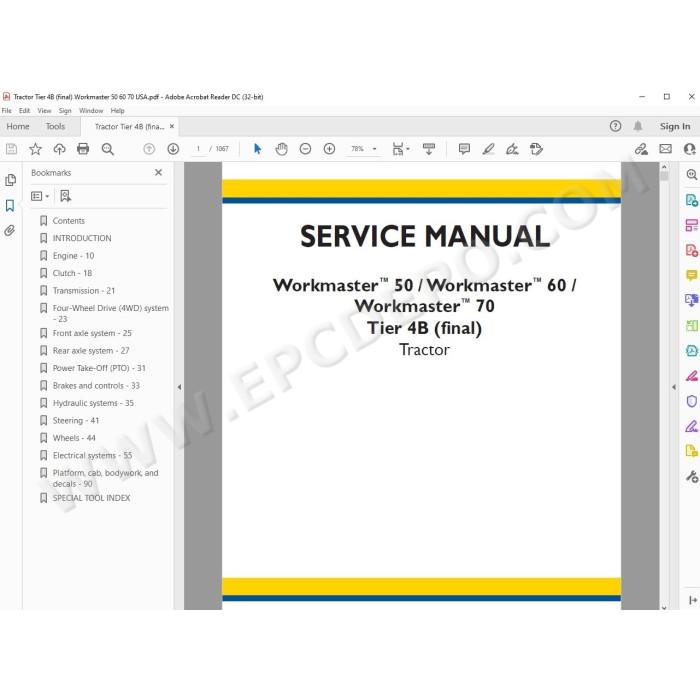The image size is (700, 700).
Task: Open the Four-Wheel Drive system bookmark
Action: pos(111,313)
